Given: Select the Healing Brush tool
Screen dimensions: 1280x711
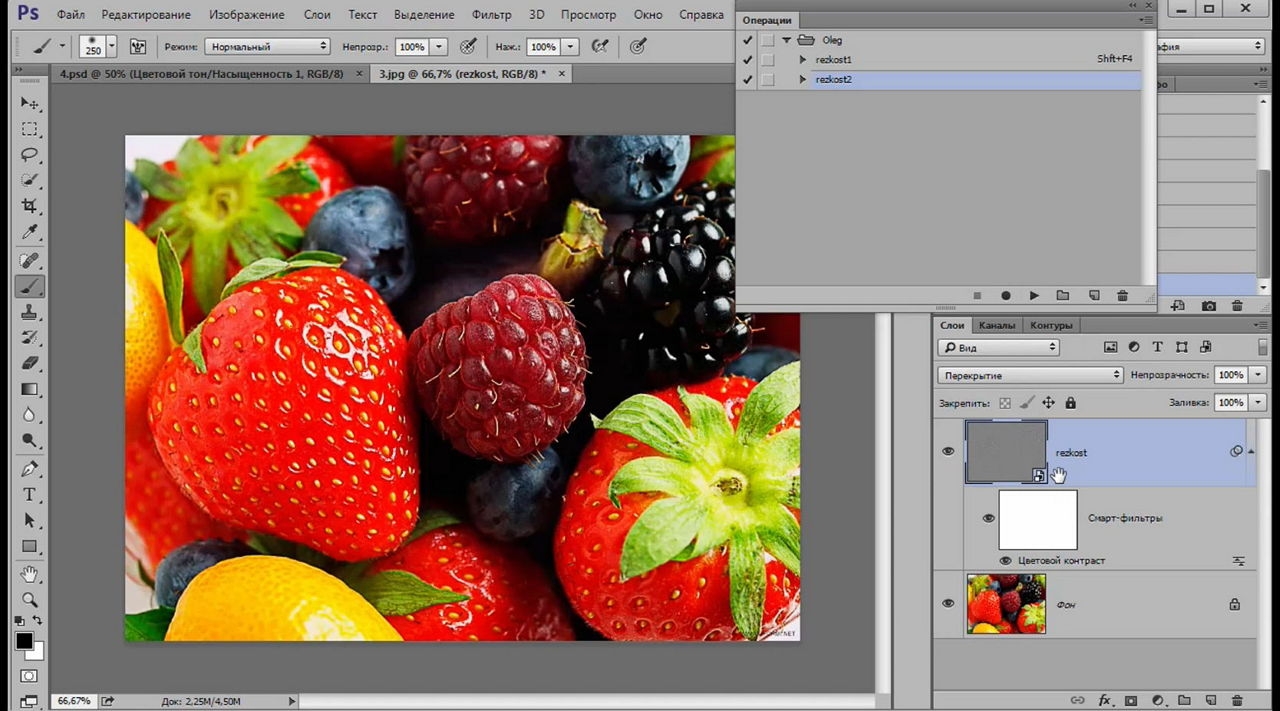Looking at the screenshot, I should (30, 261).
